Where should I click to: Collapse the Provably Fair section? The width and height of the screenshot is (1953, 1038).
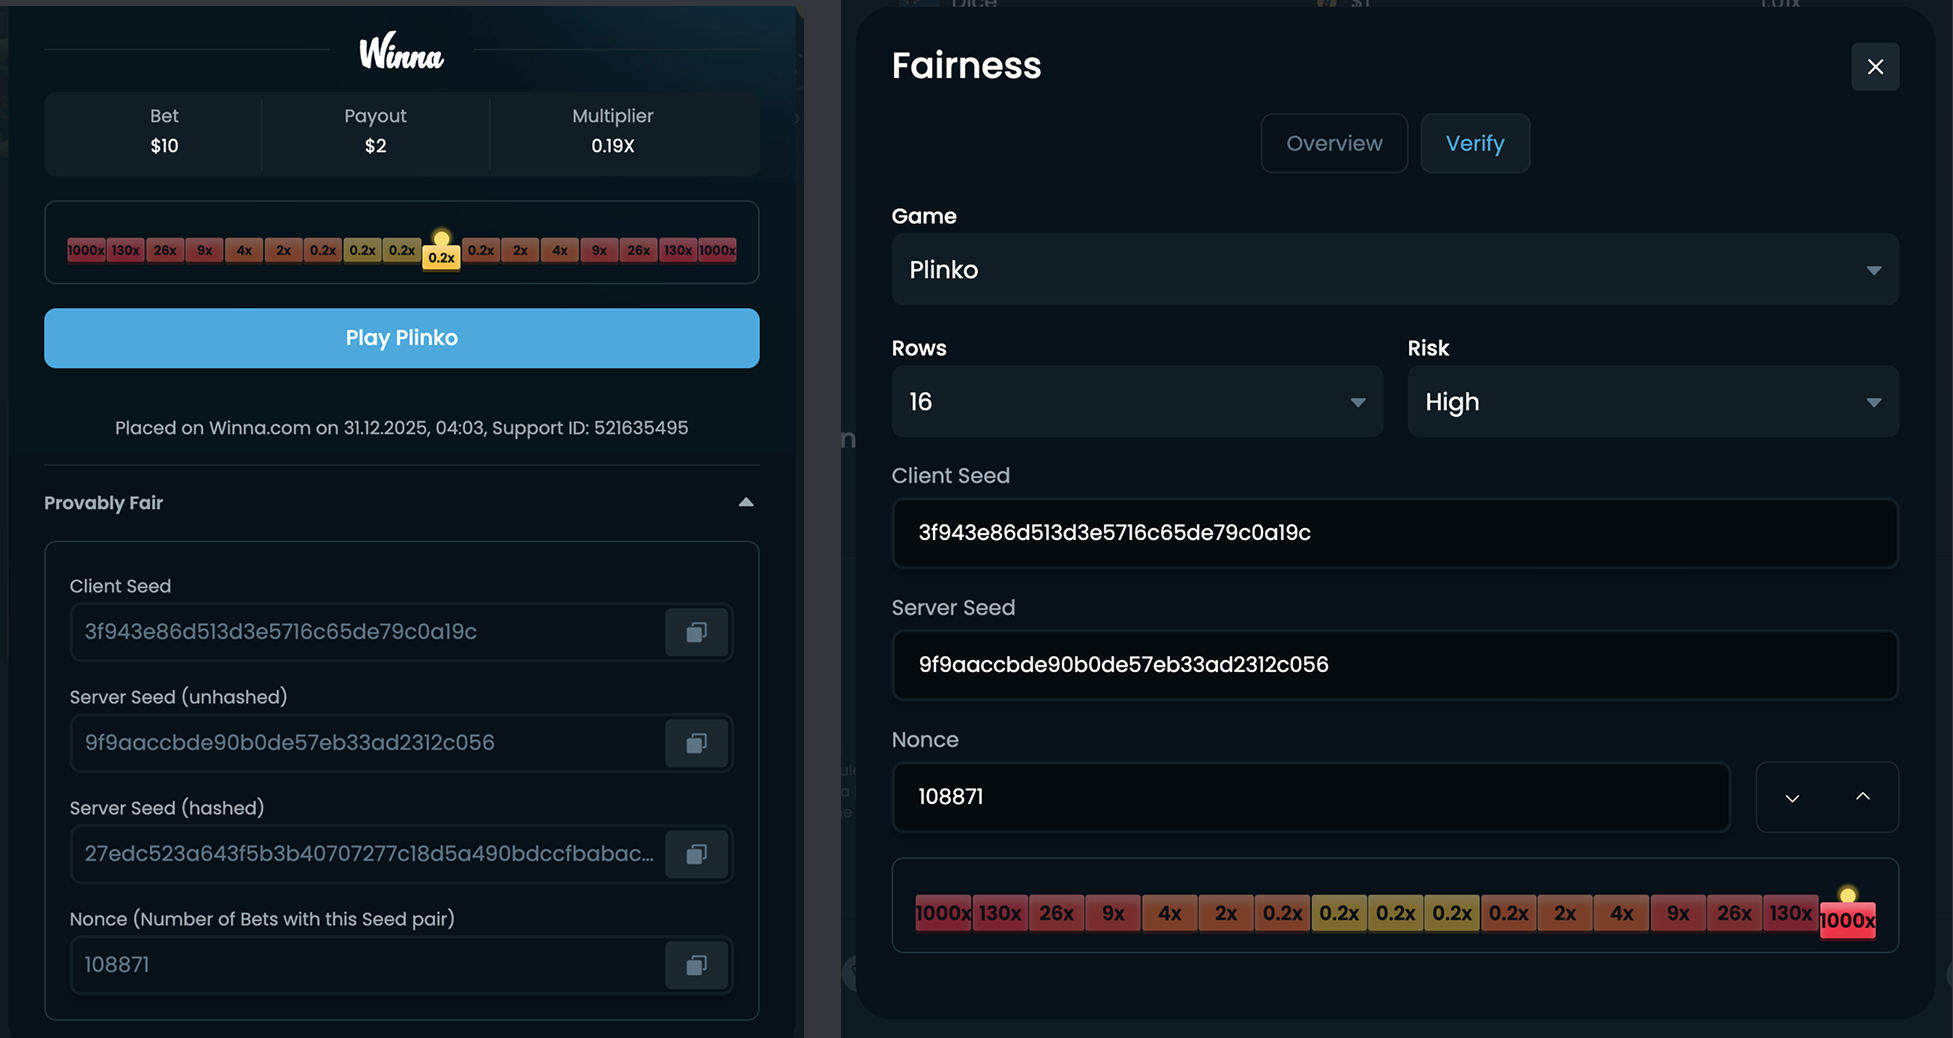[746, 502]
